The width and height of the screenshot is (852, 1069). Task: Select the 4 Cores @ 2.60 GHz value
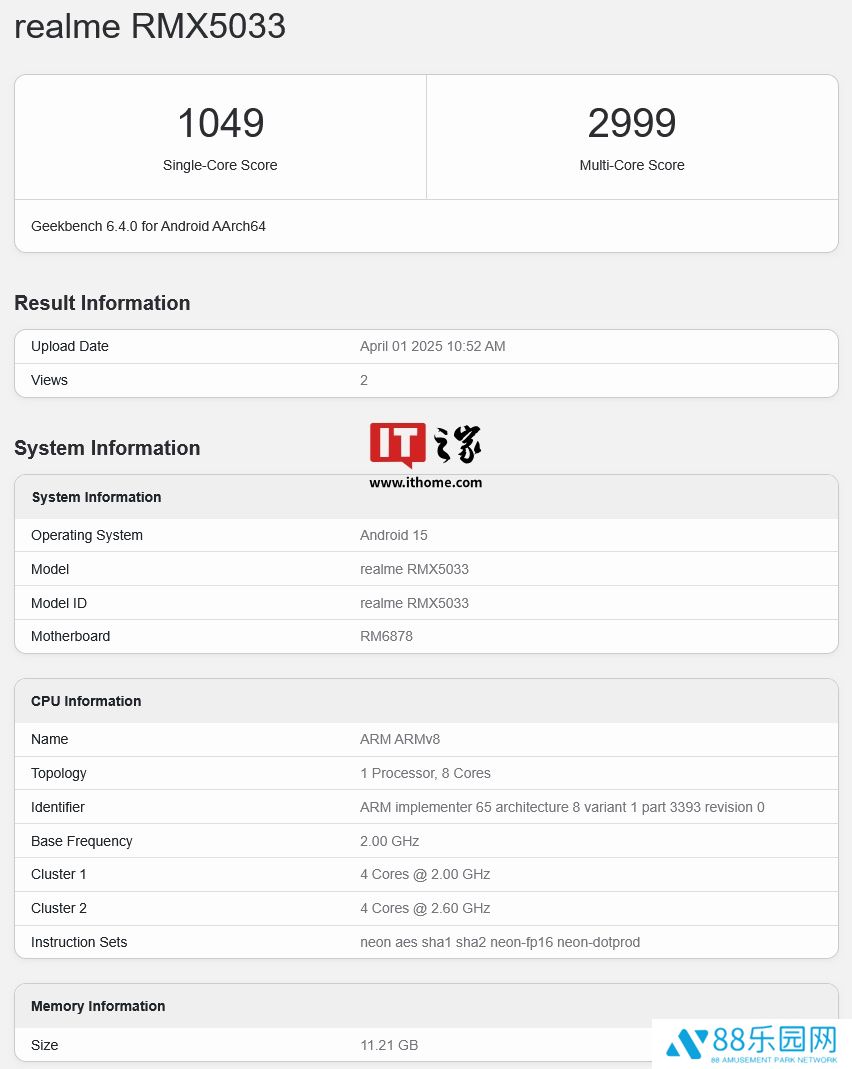(x=425, y=908)
